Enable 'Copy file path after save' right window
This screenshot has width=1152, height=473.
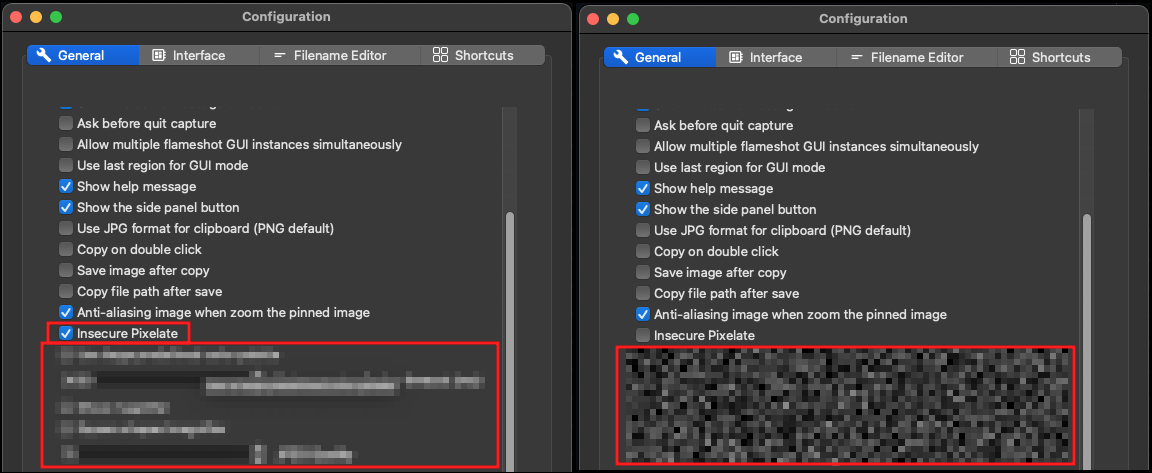click(643, 294)
